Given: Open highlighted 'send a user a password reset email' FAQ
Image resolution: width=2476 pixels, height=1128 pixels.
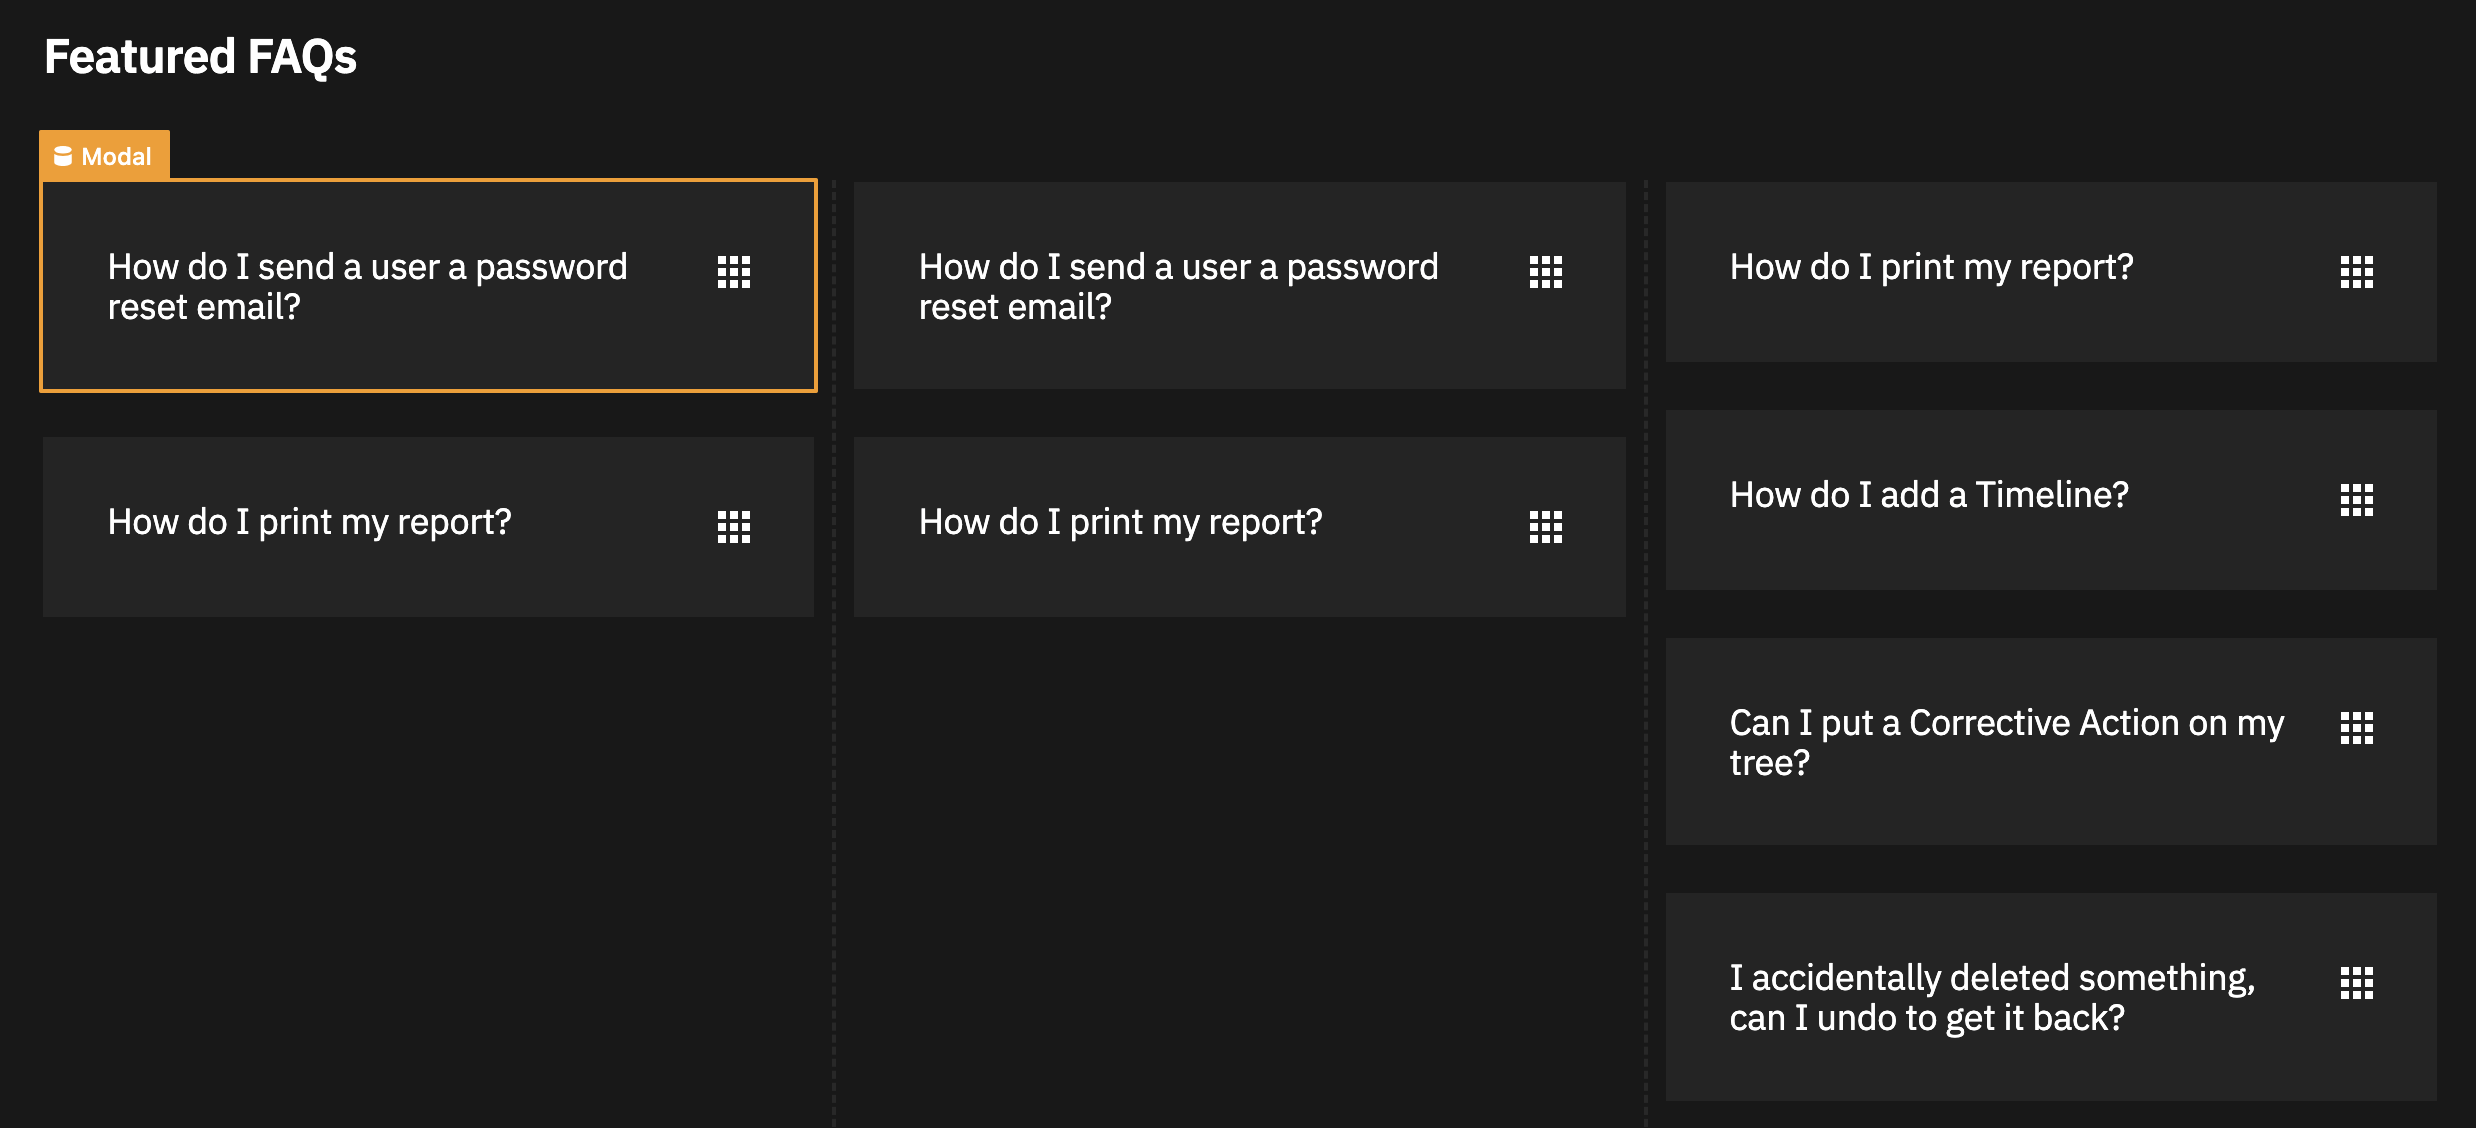Looking at the screenshot, I should pos(367,286).
